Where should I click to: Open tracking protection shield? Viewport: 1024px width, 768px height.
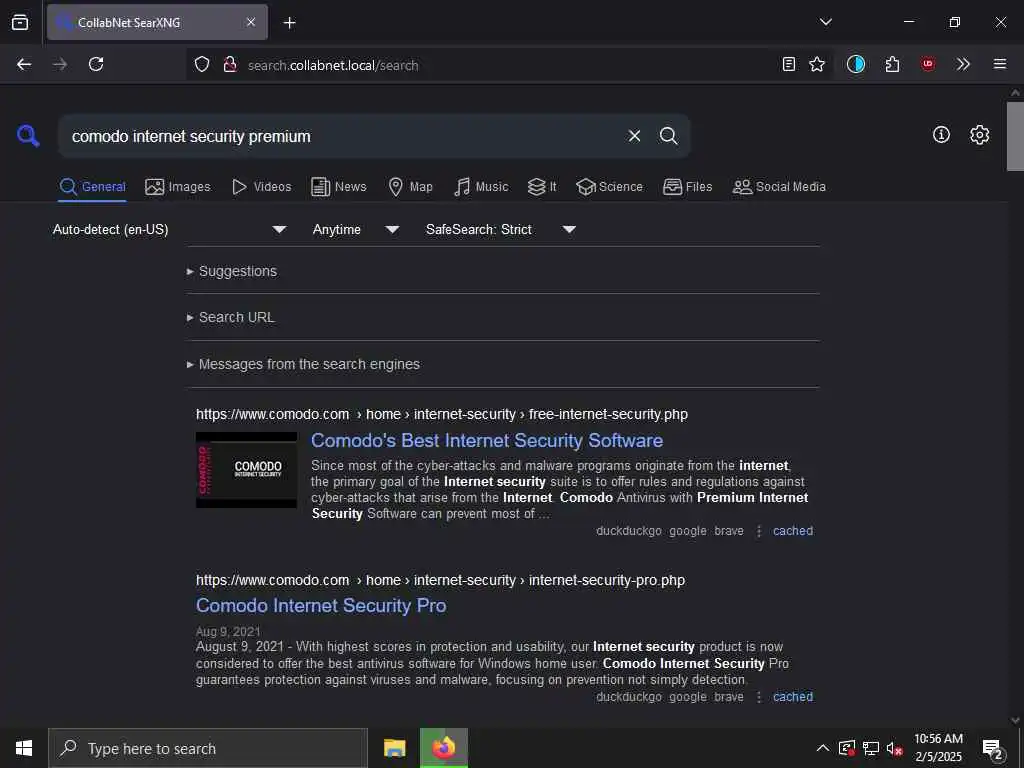point(202,65)
